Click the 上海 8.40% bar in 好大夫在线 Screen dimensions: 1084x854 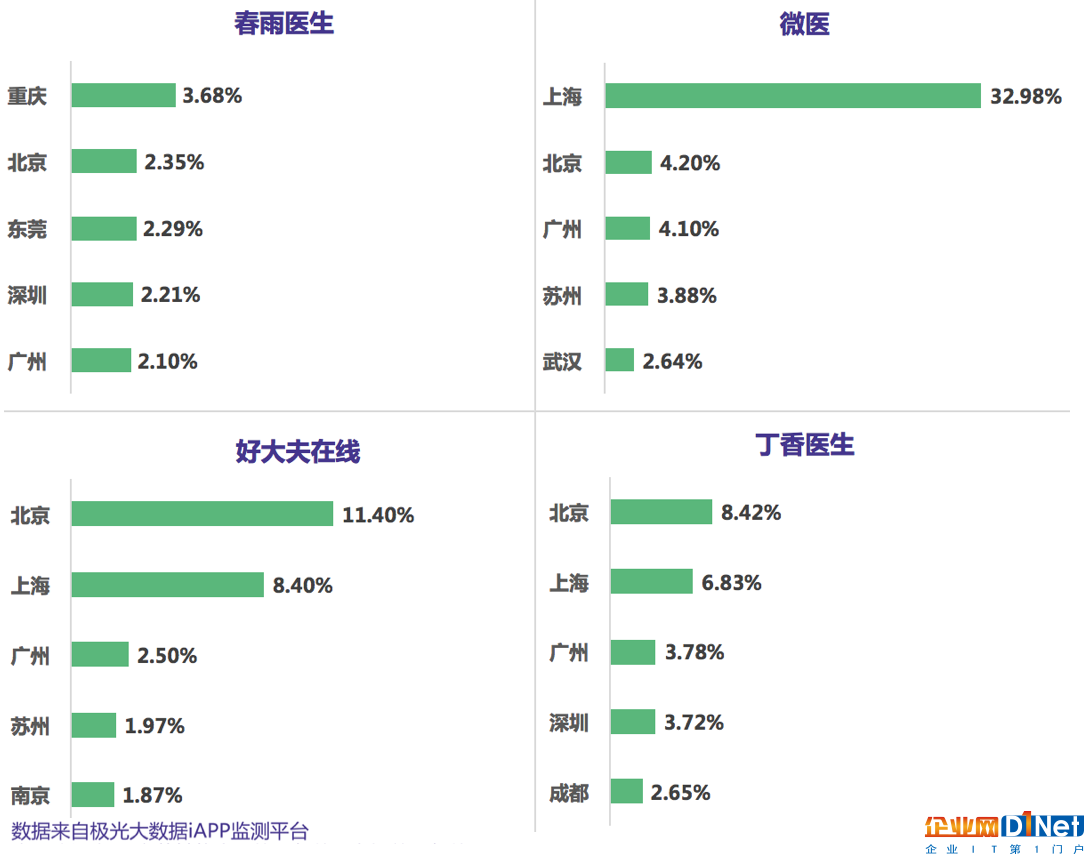click(168, 584)
